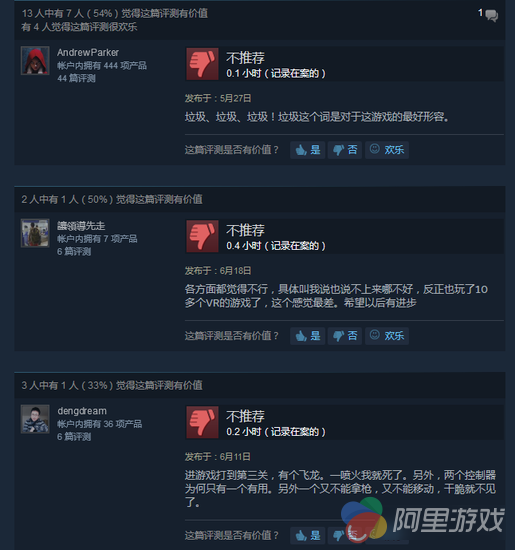Vote 否 on AndrewParker's review
515x550 pixels.
click(x=345, y=150)
